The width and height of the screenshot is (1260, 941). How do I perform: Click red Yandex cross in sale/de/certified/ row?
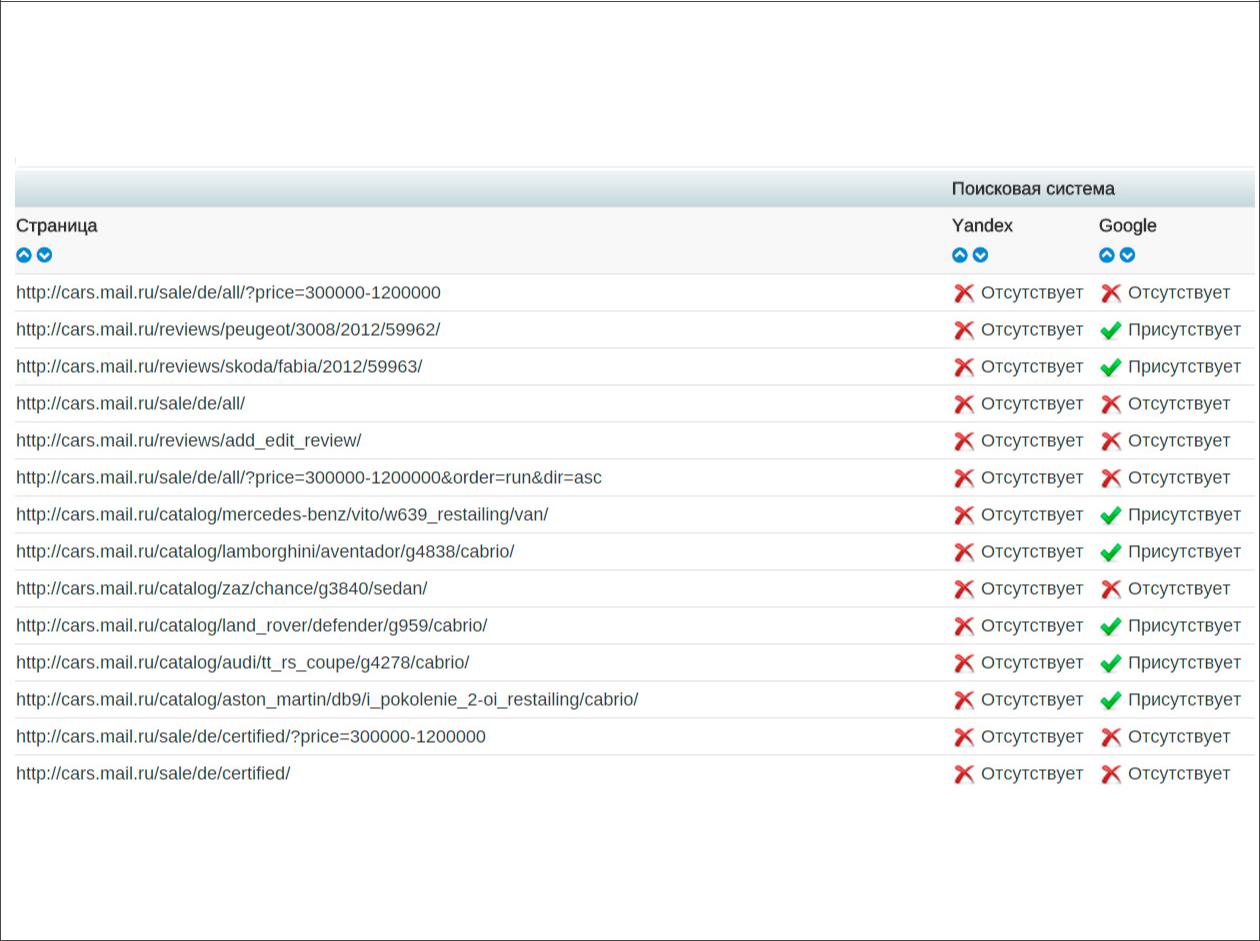pyautogui.click(x=964, y=774)
